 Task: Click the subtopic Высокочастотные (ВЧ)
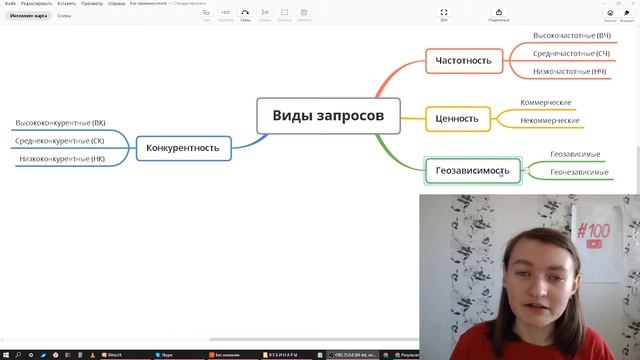click(572, 36)
